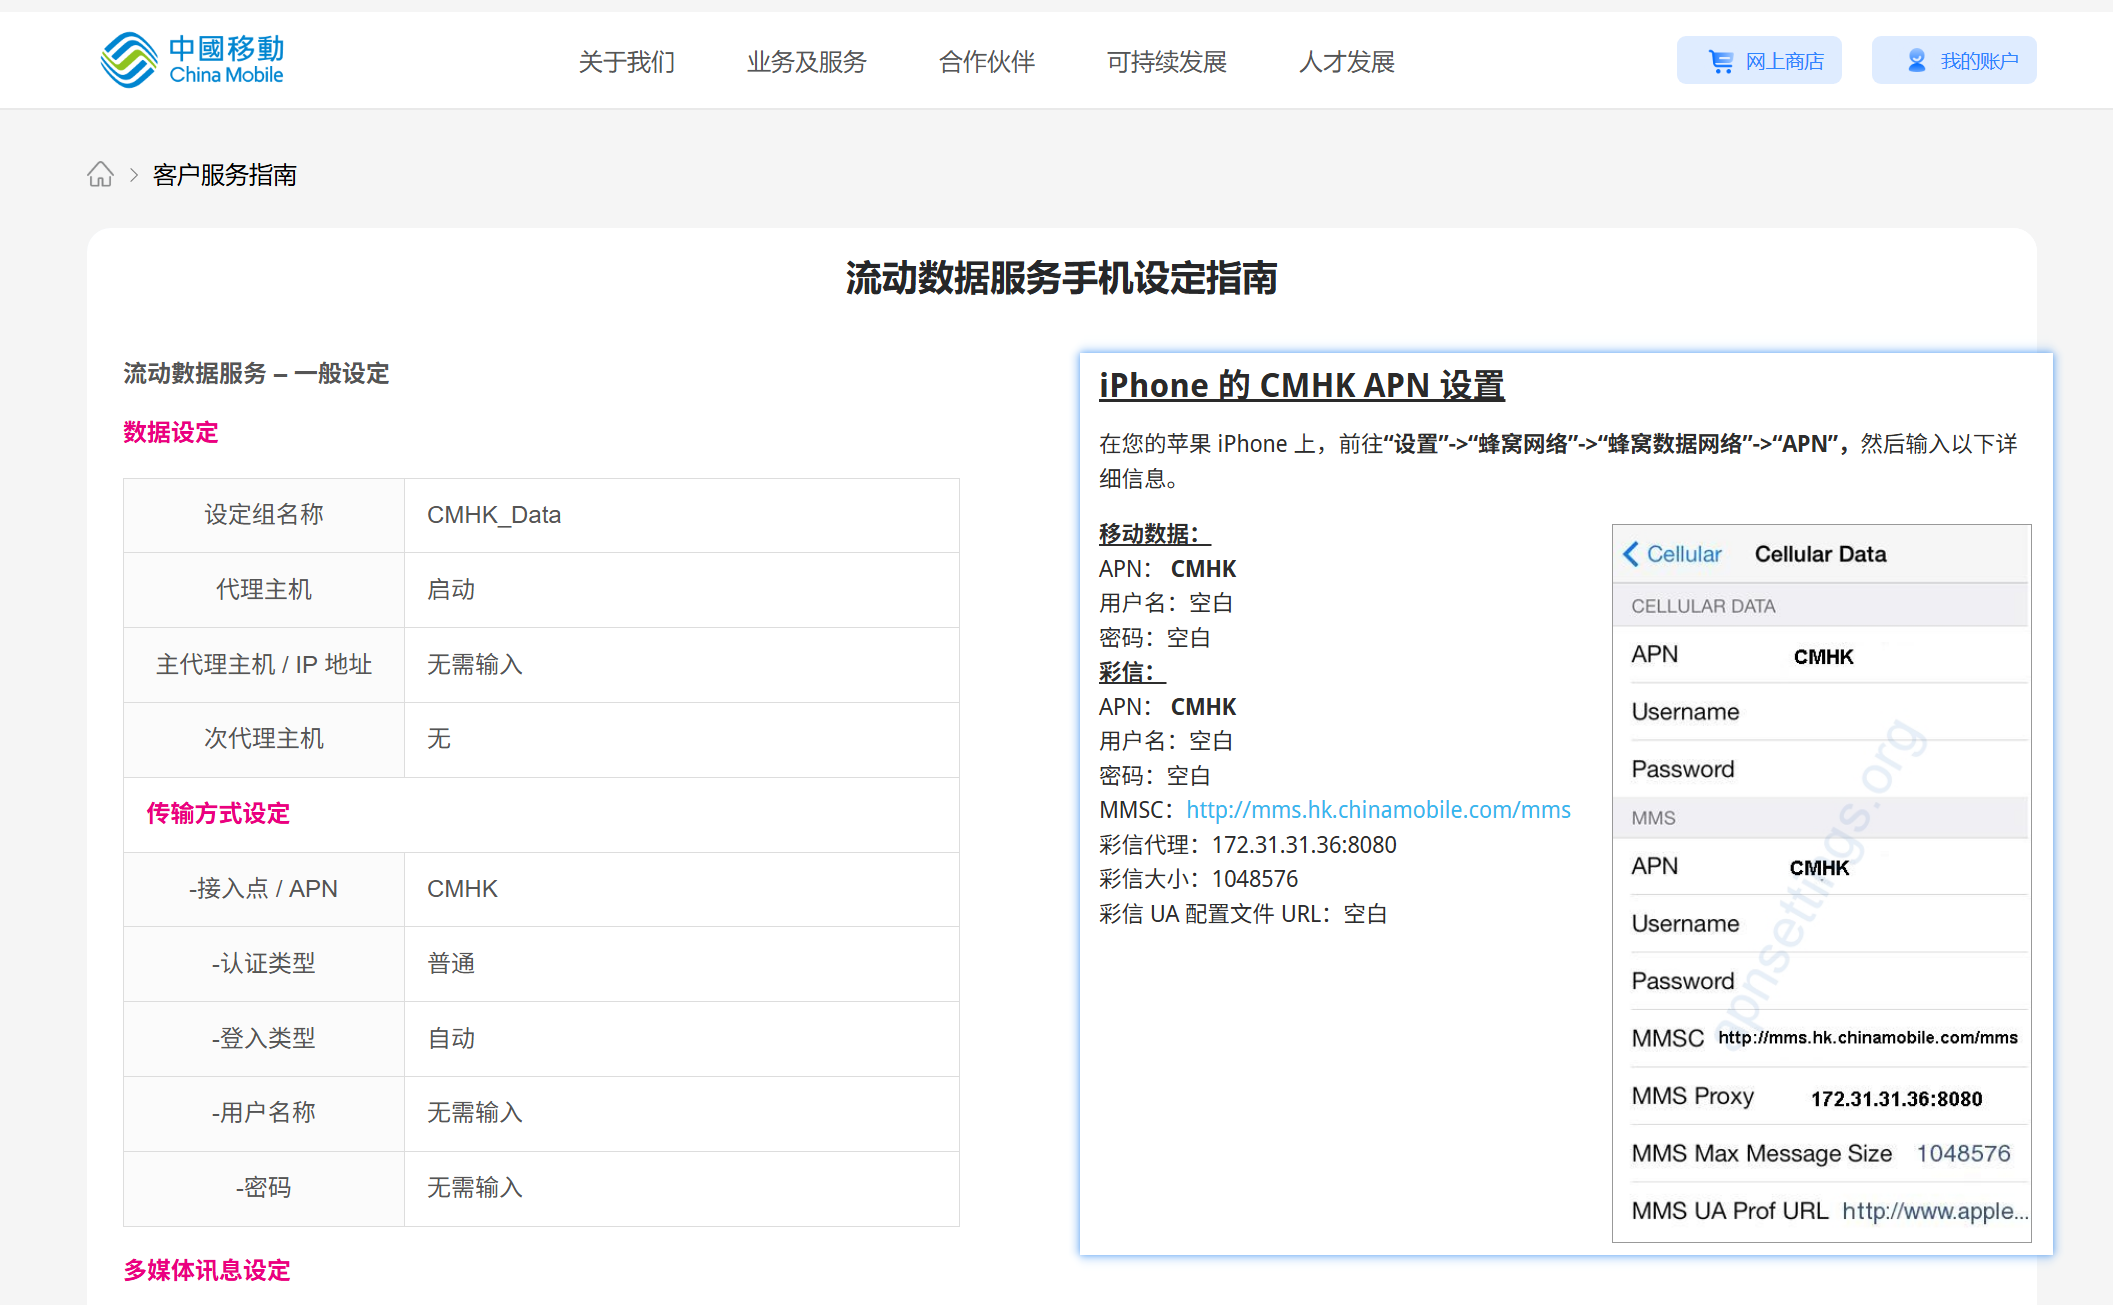Click the blue Cellular back chevron
The height and width of the screenshot is (1305, 2113).
1631,554
